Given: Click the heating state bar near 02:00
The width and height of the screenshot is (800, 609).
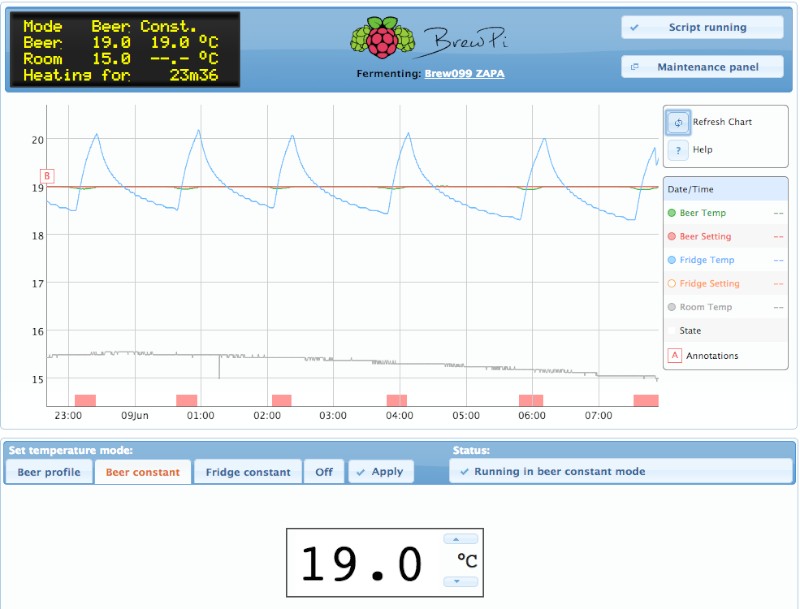Looking at the screenshot, I should click(282, 400).
